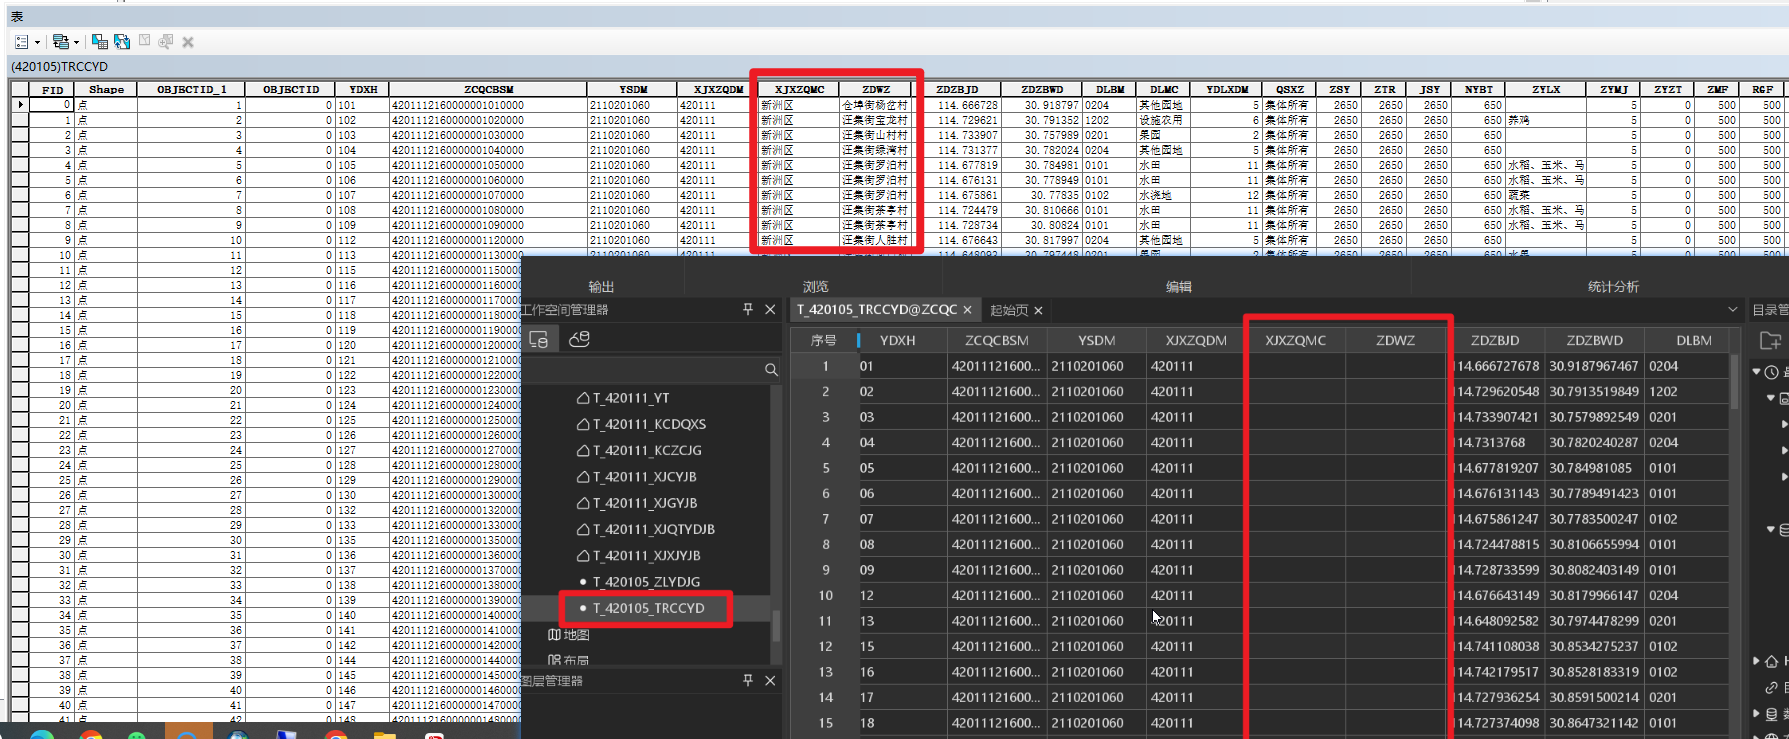Click Delete Selected X icon

click(188, 42)
